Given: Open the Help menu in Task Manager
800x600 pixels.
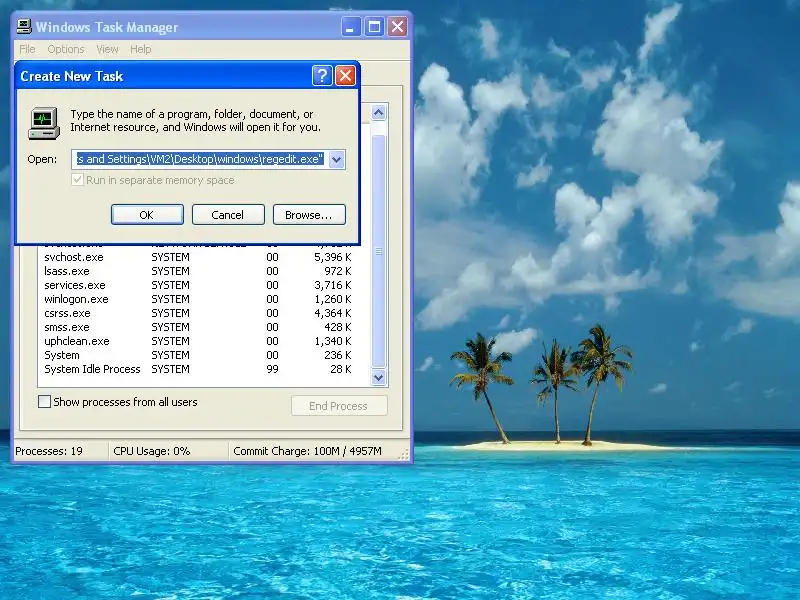Looking at the screenshot, I should (140, 49).
